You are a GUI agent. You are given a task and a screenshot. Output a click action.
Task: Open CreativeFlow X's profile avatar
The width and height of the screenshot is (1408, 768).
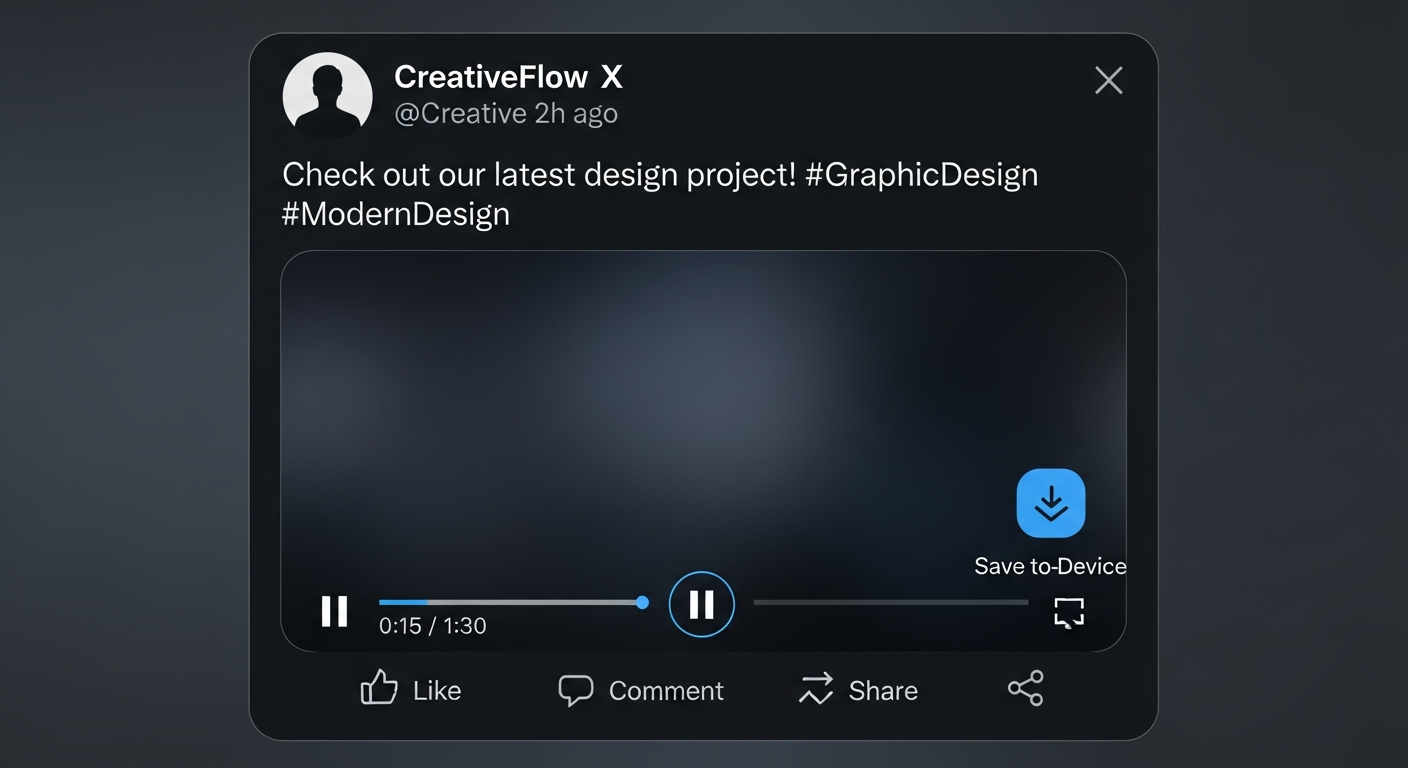[328, 95]
